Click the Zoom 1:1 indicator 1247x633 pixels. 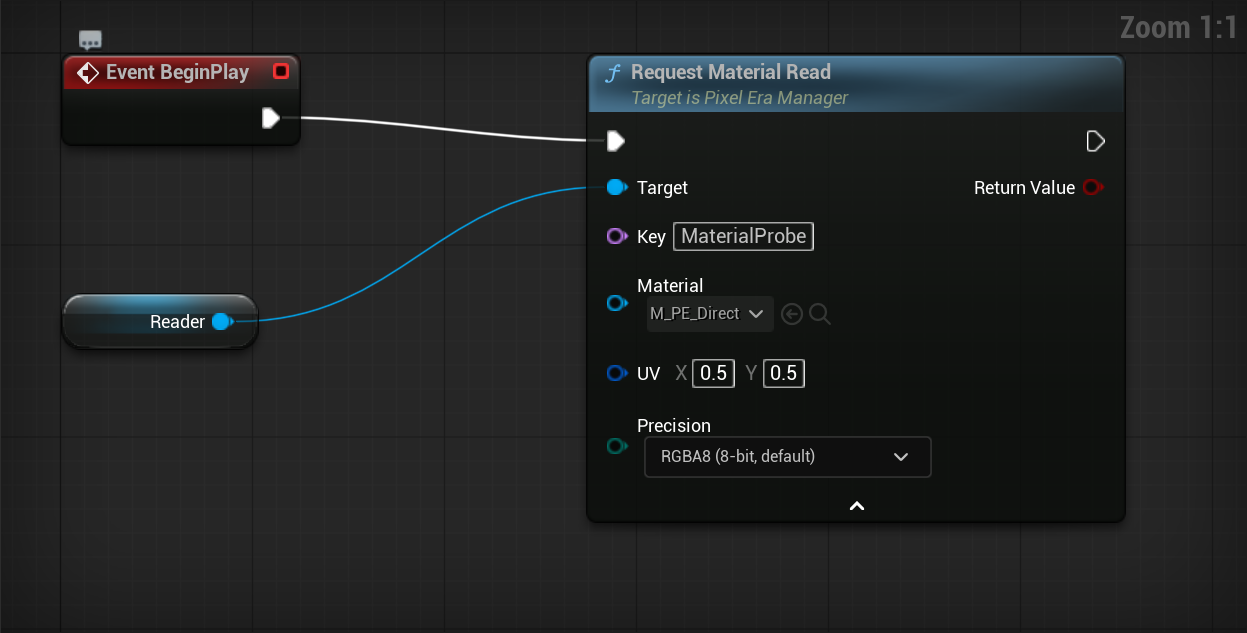click(x=1179, y=27)
